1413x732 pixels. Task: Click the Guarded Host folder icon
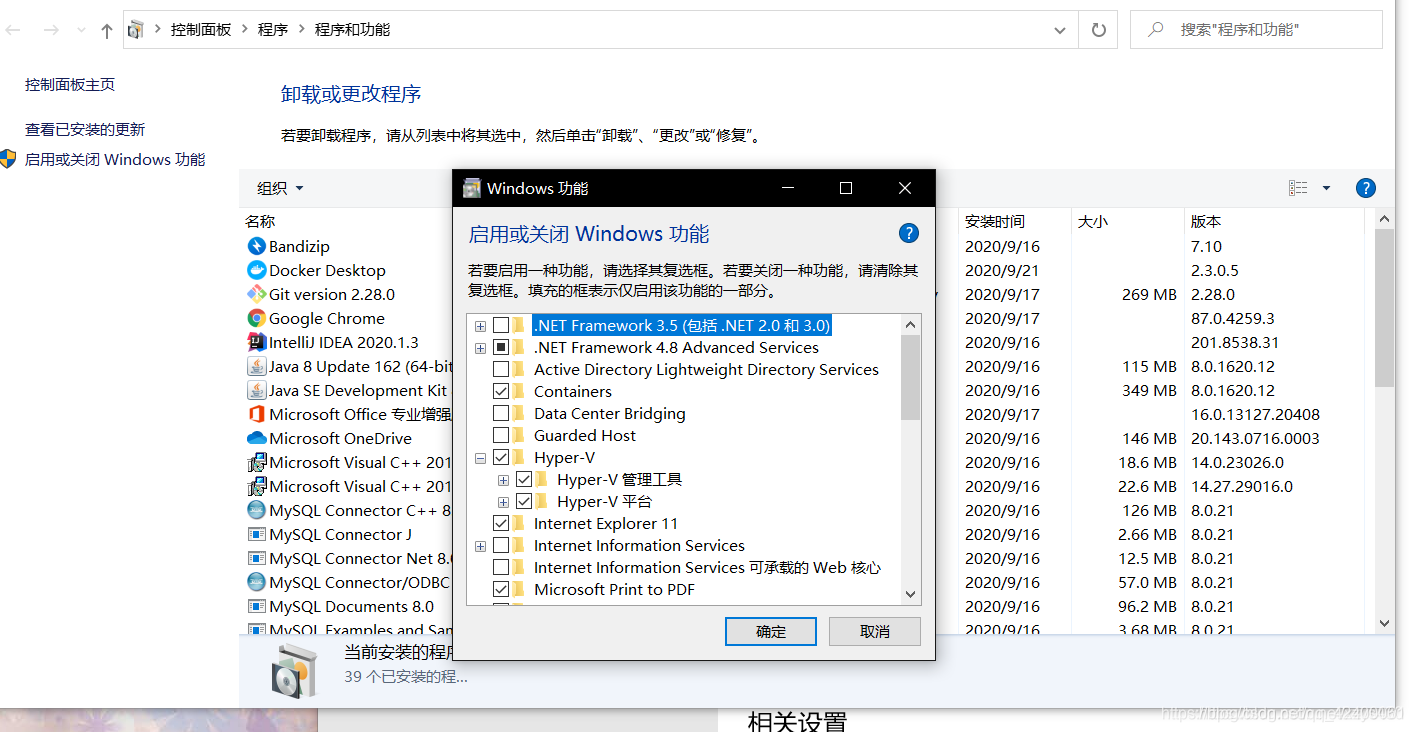click(519, 436)
